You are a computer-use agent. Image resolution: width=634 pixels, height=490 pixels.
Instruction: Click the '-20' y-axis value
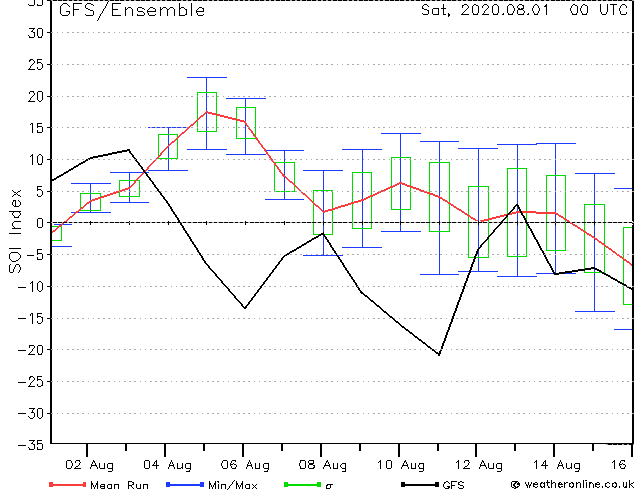click(x=30, y=350)
